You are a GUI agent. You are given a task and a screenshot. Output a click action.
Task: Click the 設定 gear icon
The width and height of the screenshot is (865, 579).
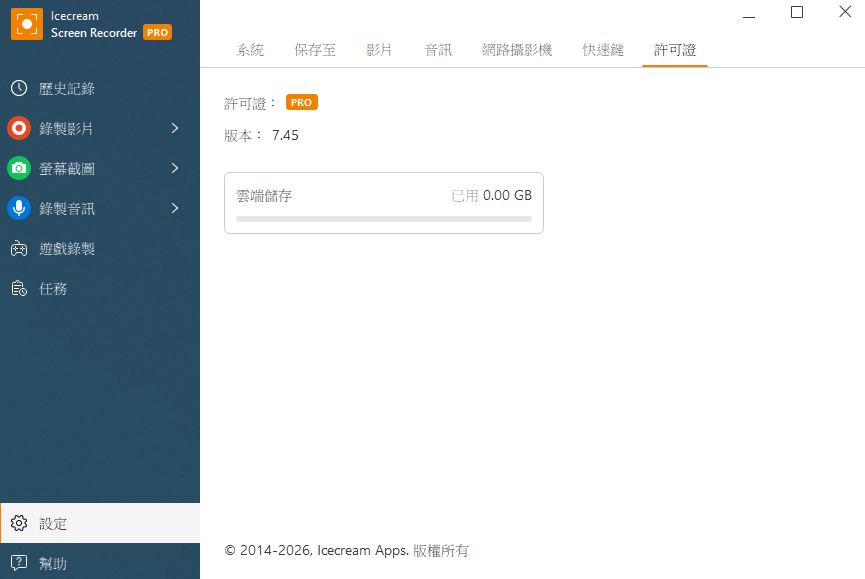click(x=19, y=523)
